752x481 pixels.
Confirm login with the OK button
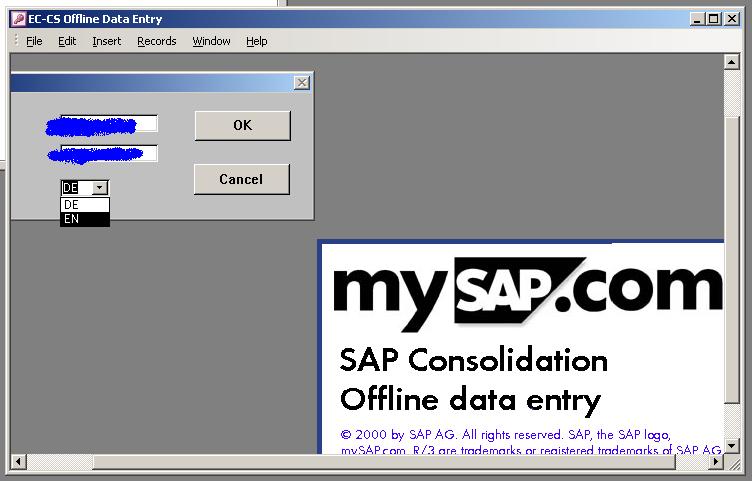tap(243, 126)
